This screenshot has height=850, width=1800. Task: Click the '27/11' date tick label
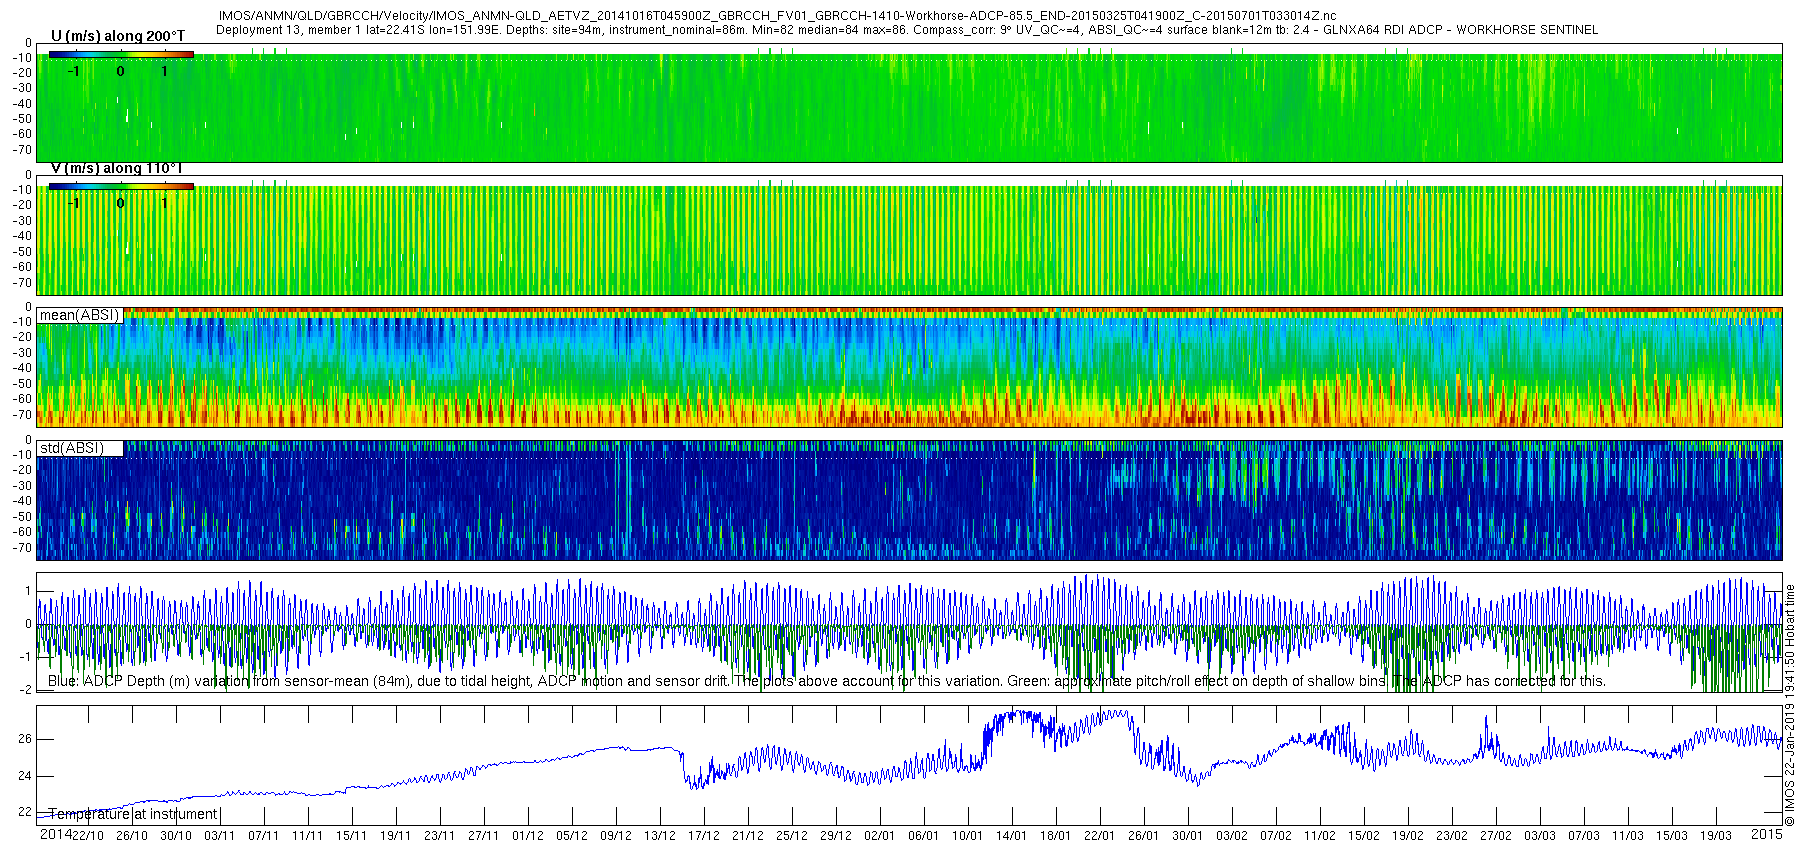pyautogui.click(x=484, y=836)
